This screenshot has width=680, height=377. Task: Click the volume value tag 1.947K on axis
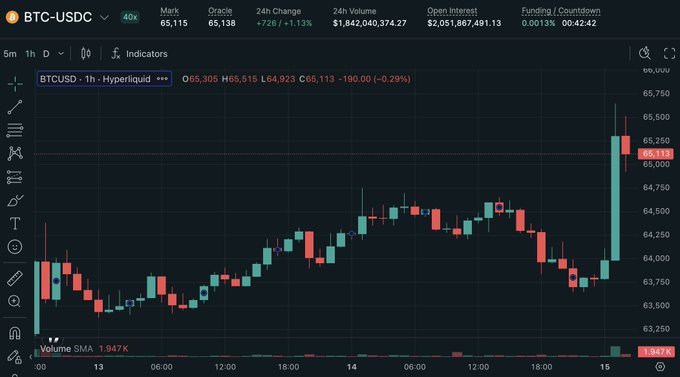[x=656, y=351]
